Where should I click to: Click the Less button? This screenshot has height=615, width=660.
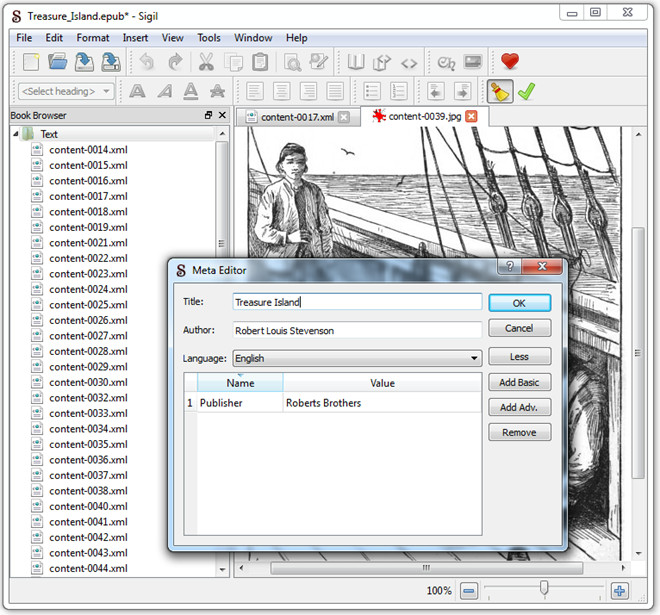coord(519,357)
